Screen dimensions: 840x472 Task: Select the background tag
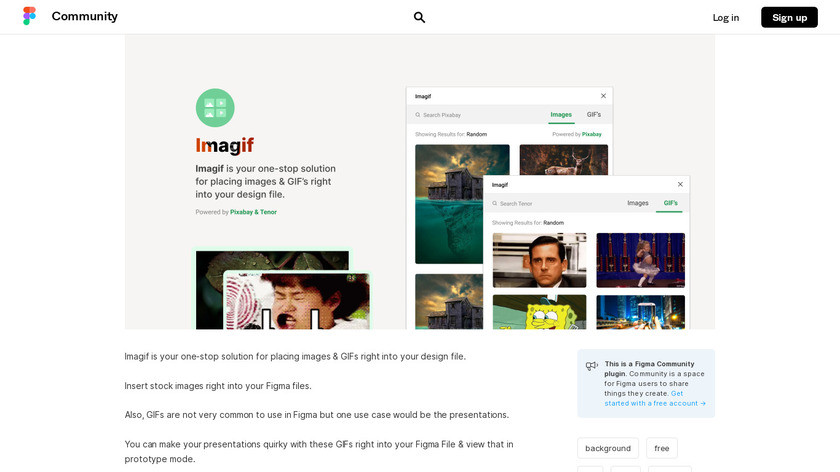608,448
